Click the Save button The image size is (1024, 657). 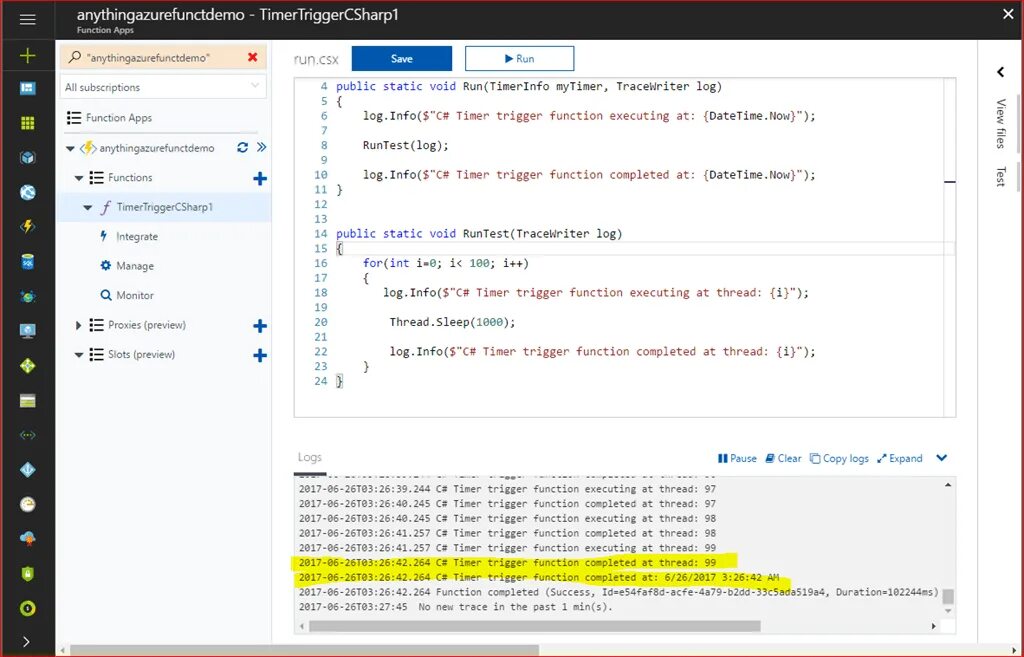coord(402,58)
